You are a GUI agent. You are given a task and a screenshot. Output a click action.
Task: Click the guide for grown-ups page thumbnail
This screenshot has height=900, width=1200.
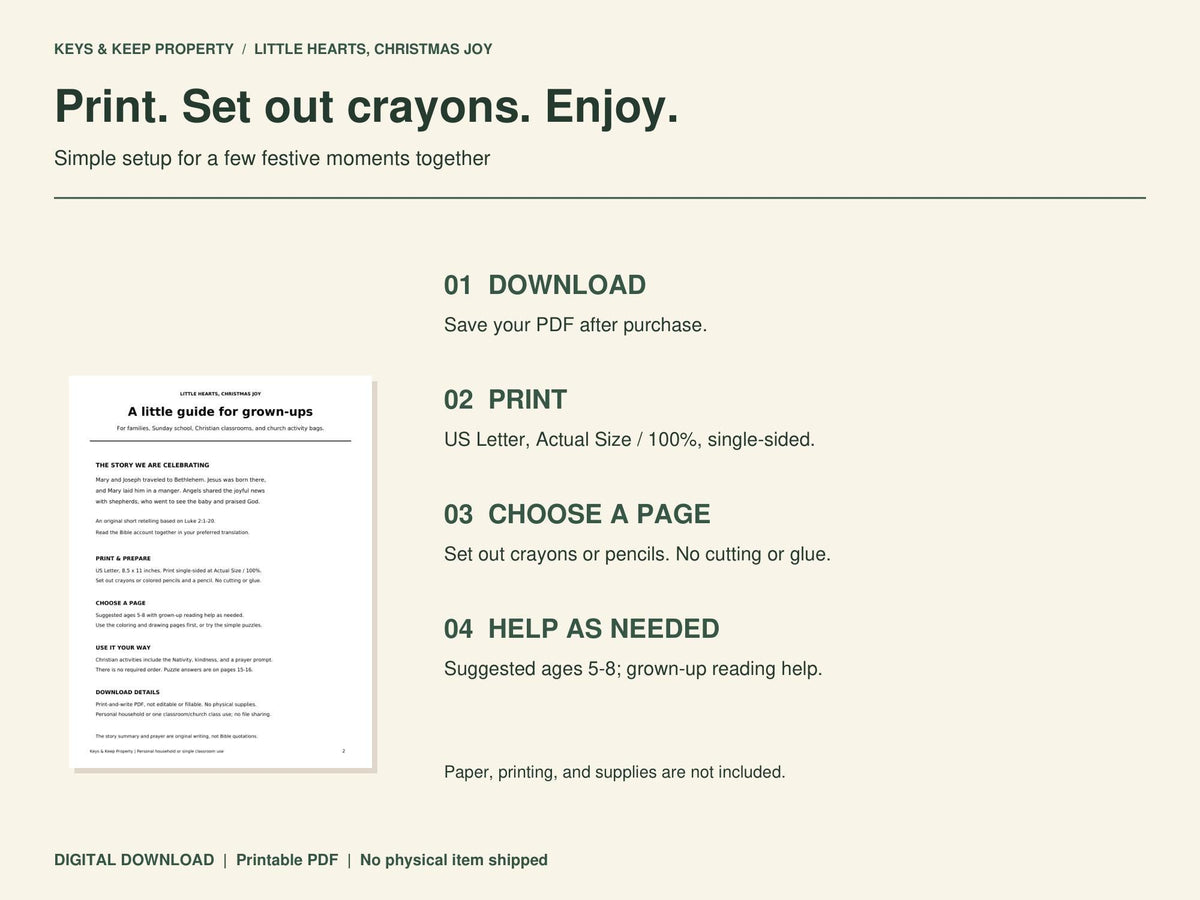(220, 572)
